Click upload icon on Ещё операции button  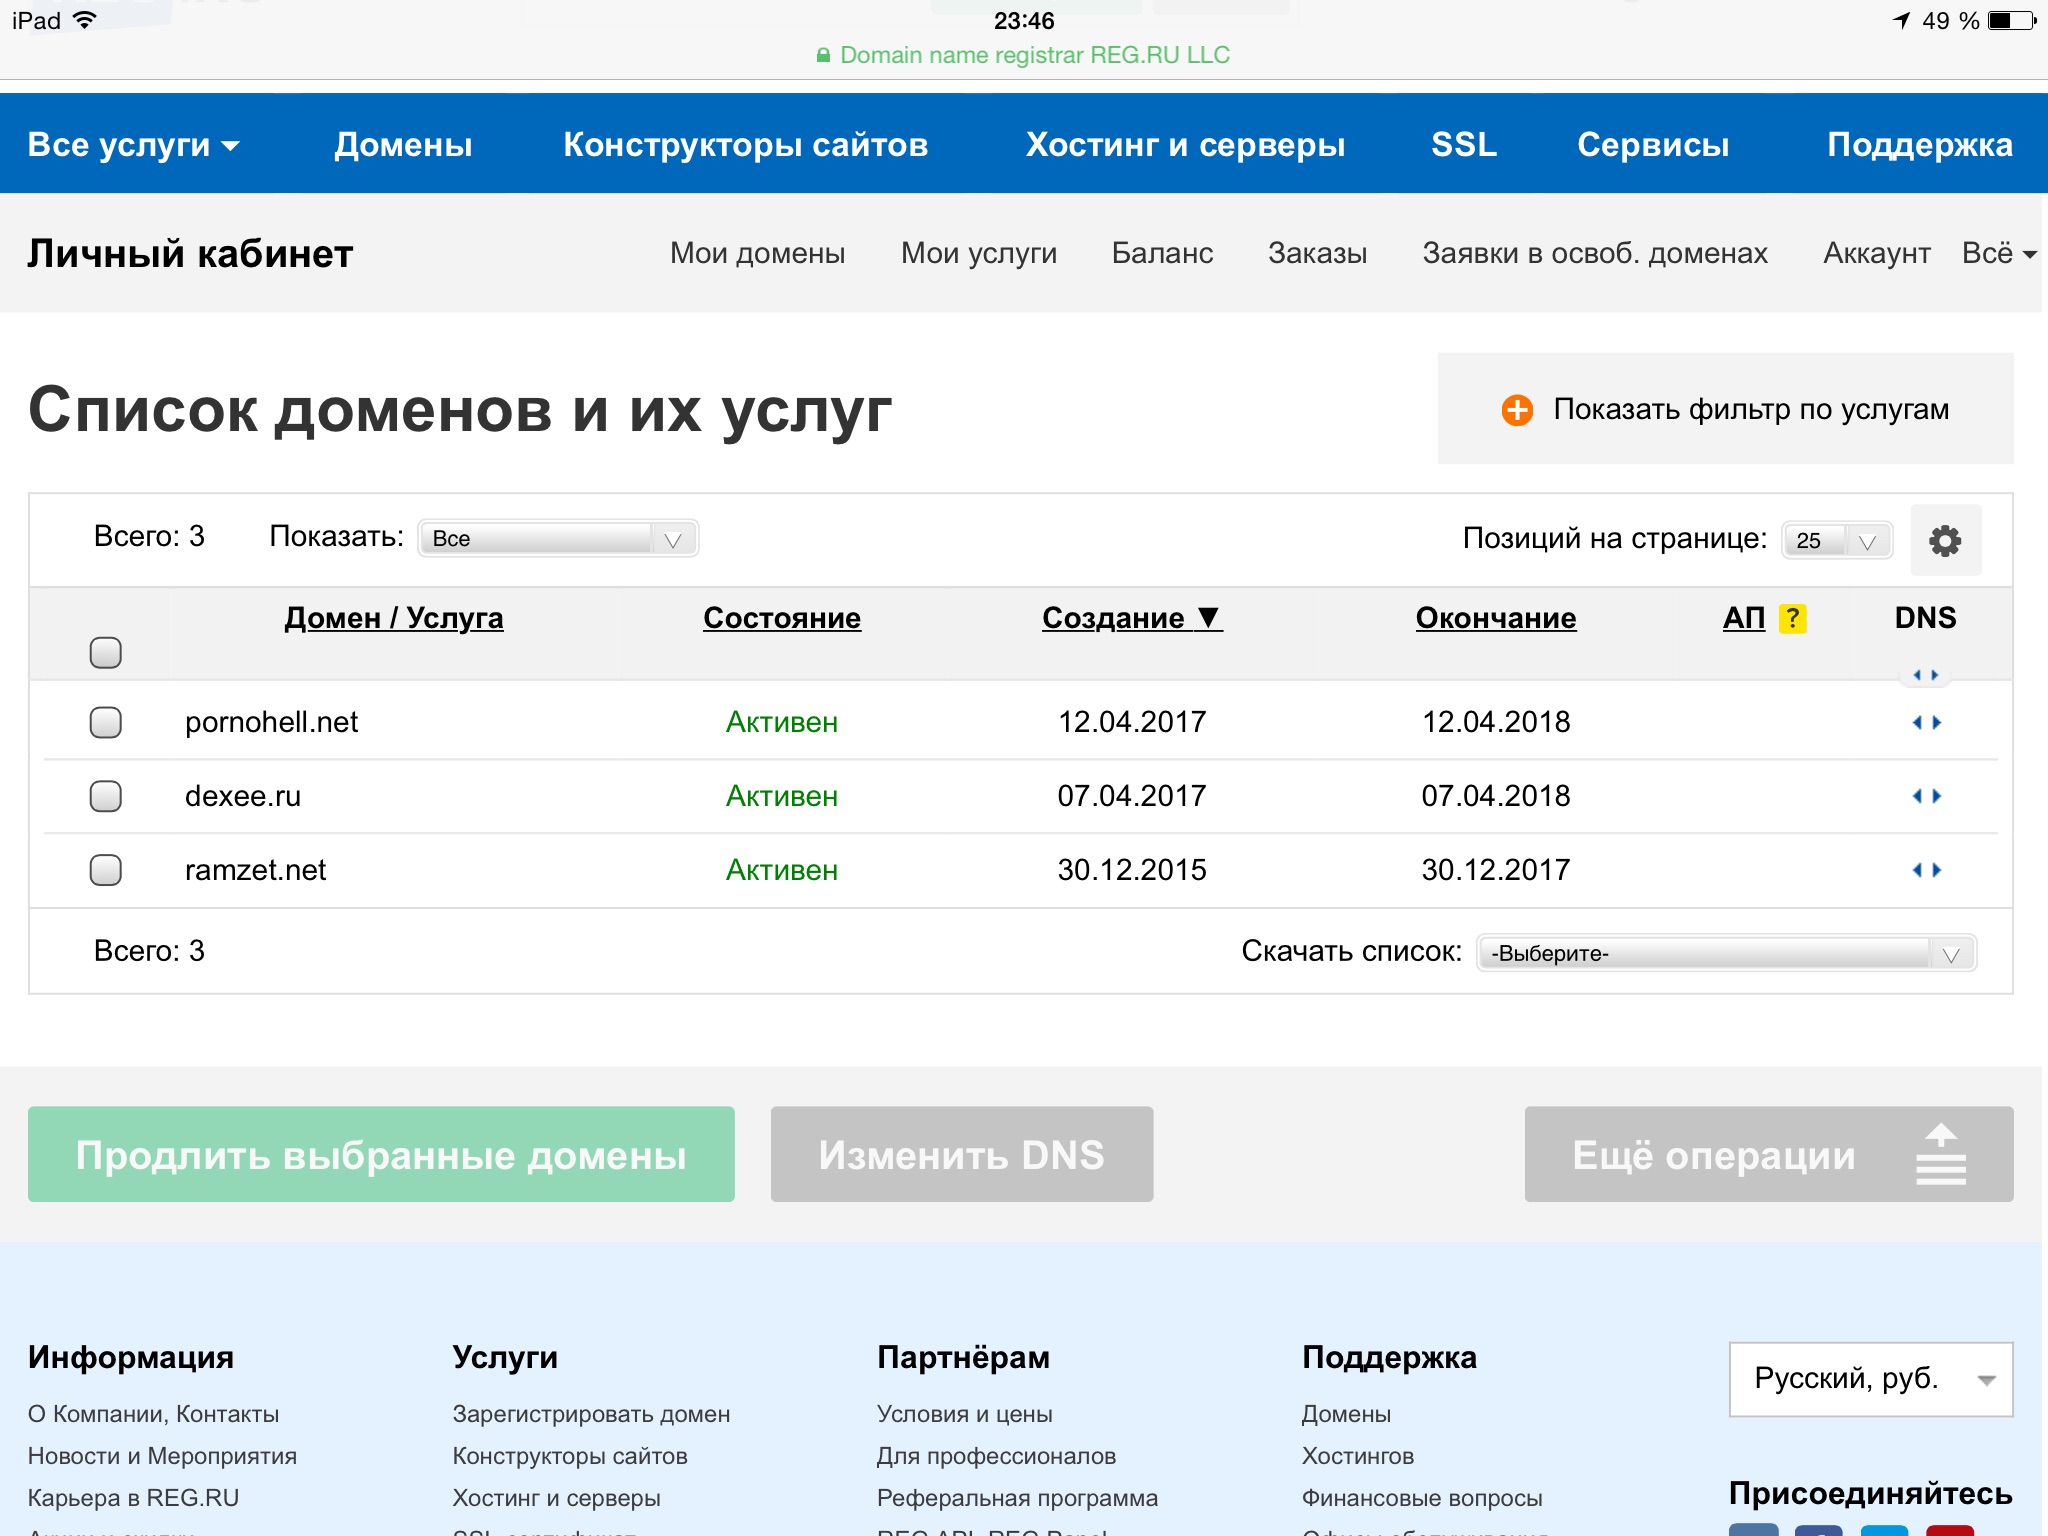tap(1940, 1155)
